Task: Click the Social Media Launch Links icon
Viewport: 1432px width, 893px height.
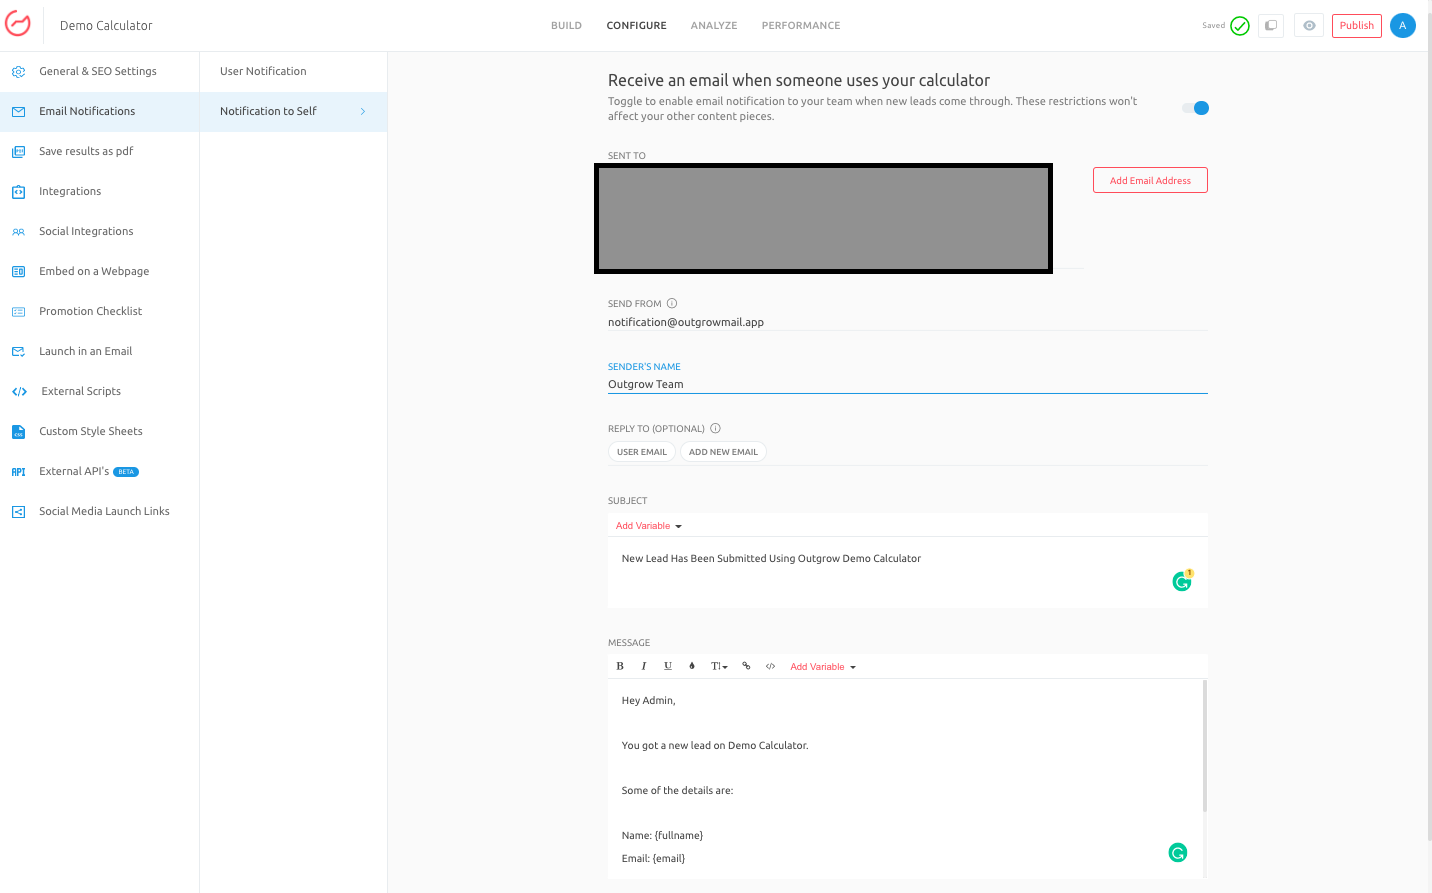Action: click(x=18, y=512)
